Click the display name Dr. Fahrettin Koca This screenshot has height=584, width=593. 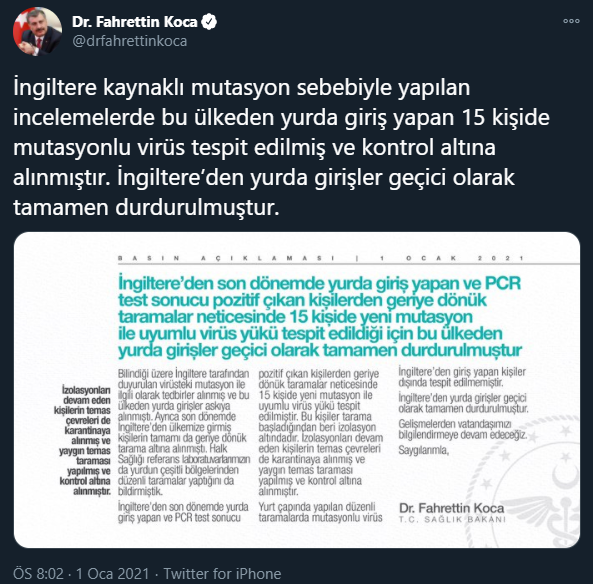pyautogui.click(x=135, y=22)
